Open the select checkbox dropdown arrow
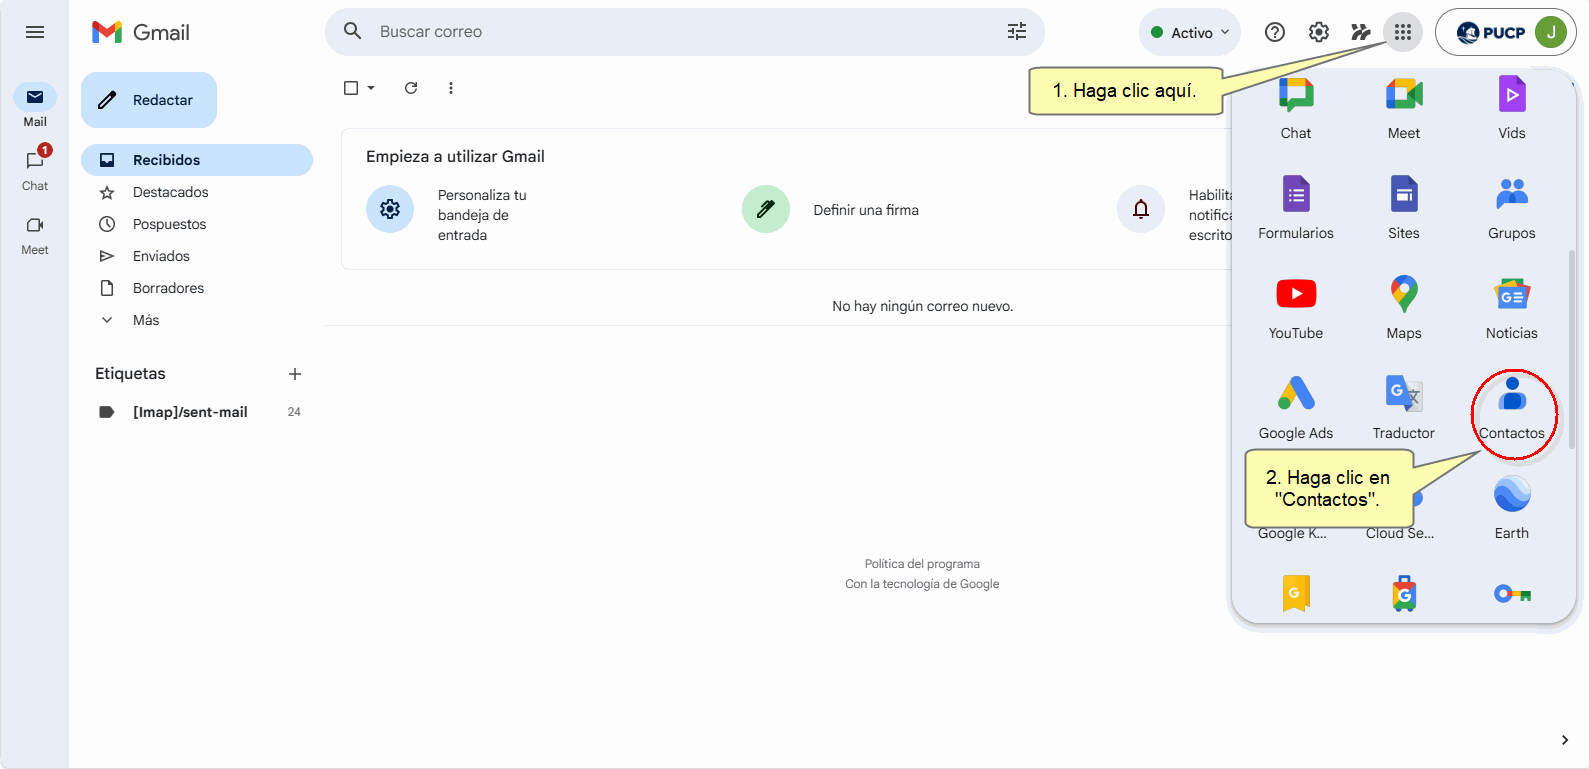 coord(371,88)
